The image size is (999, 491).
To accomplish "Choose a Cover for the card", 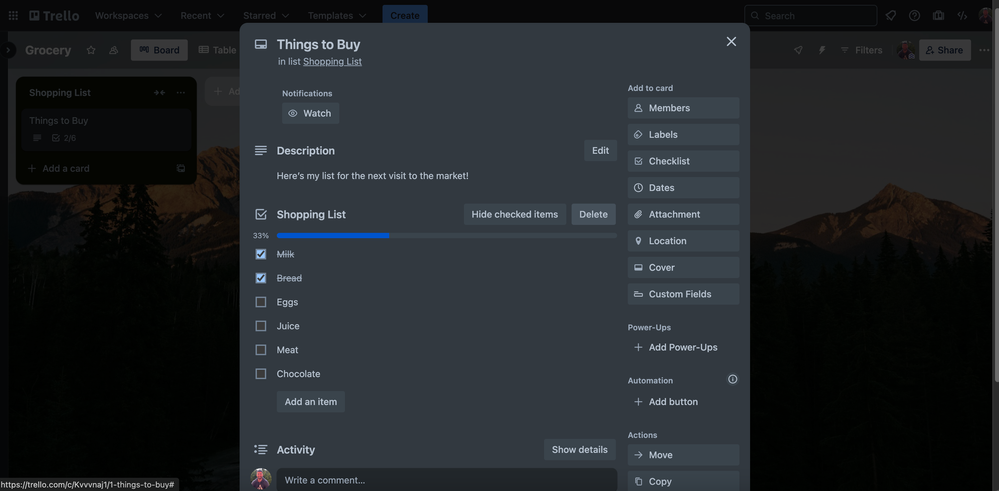I will pos(683,267).
